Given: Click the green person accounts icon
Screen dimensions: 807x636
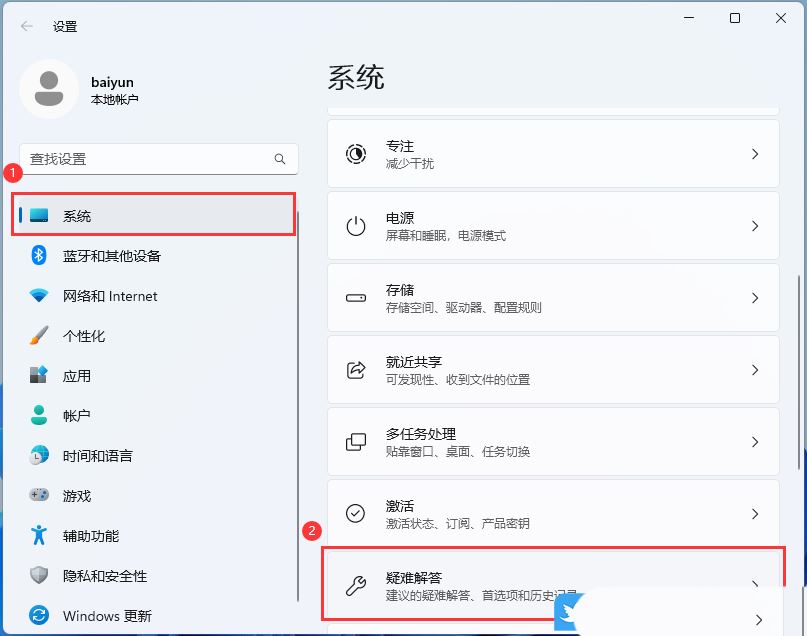Looking at the screenshot, I should [39, 415].
